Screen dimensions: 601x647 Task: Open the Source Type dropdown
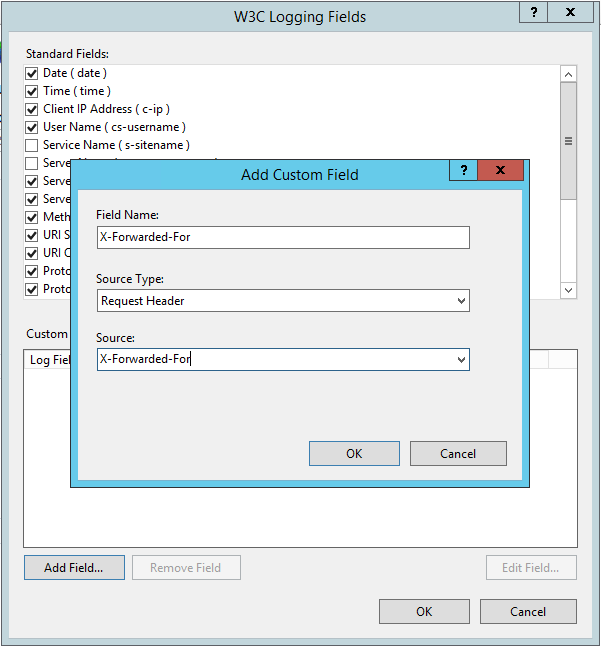(460, 300)
